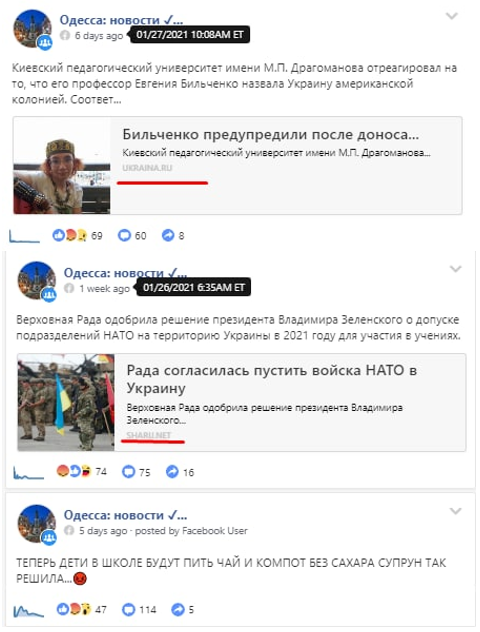Click the '6 days ago' timestamp
The width and height of the screenshot is (480, 632).
coord(99,36)
